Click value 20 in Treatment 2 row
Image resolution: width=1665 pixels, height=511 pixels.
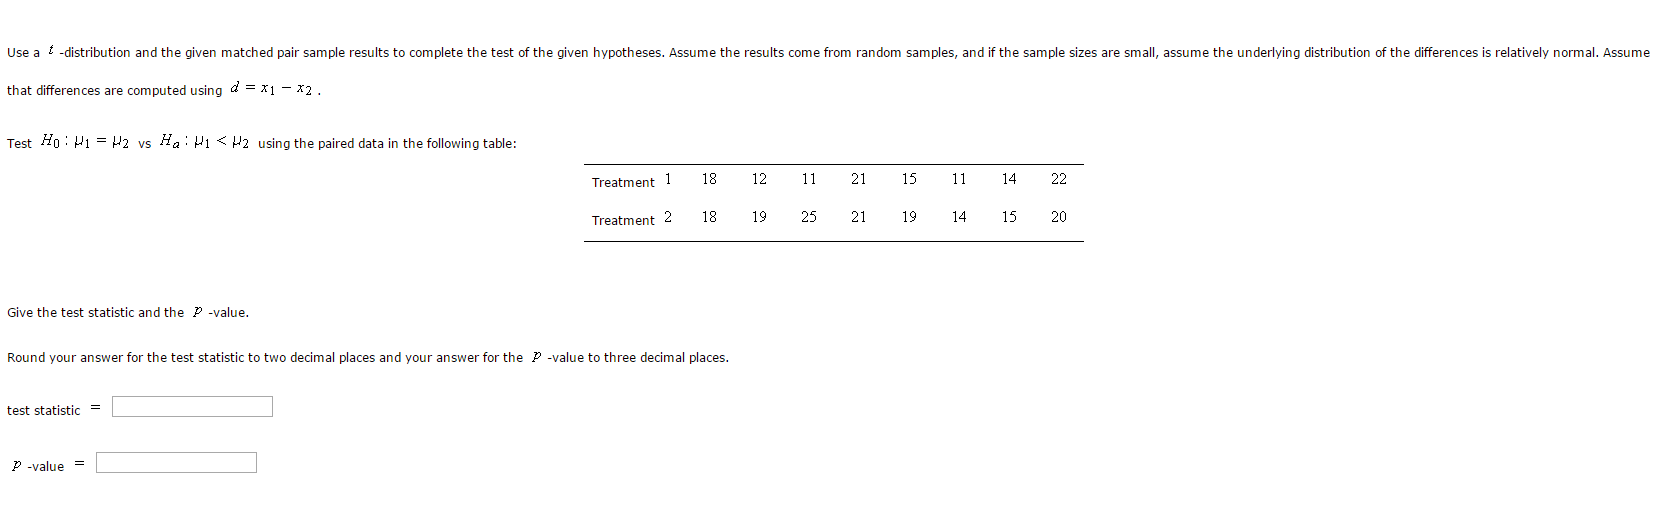[x=1059, y=217]
